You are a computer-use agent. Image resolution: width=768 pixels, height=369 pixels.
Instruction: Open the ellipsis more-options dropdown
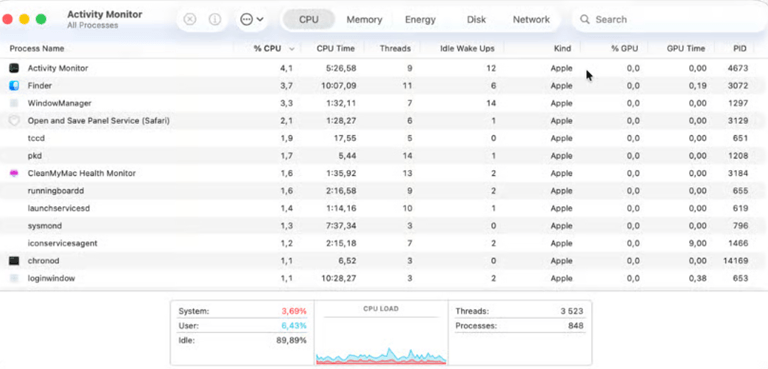coord(252,20)
